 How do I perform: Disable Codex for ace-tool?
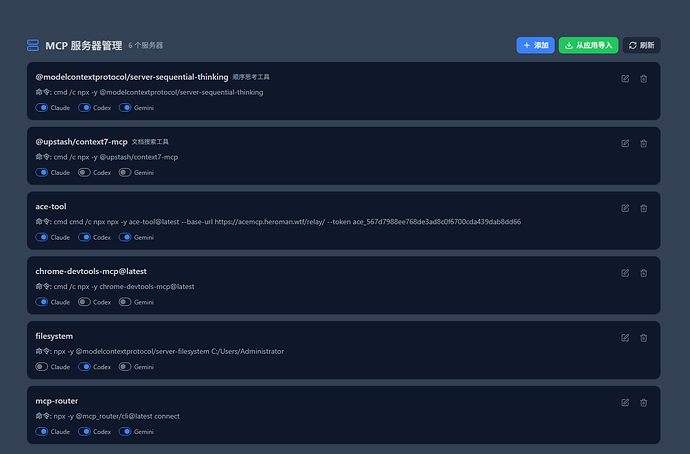[84, 237]
